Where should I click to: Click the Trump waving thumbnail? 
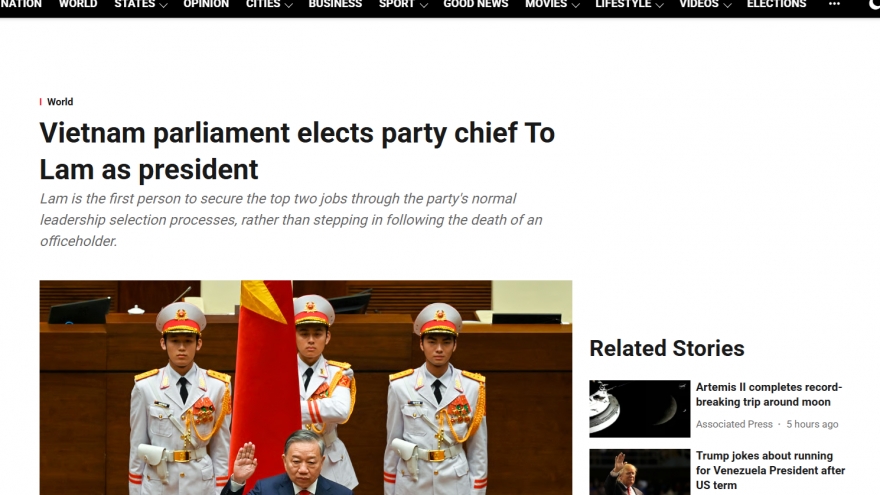pyautogui.click(x=640, y=472)
